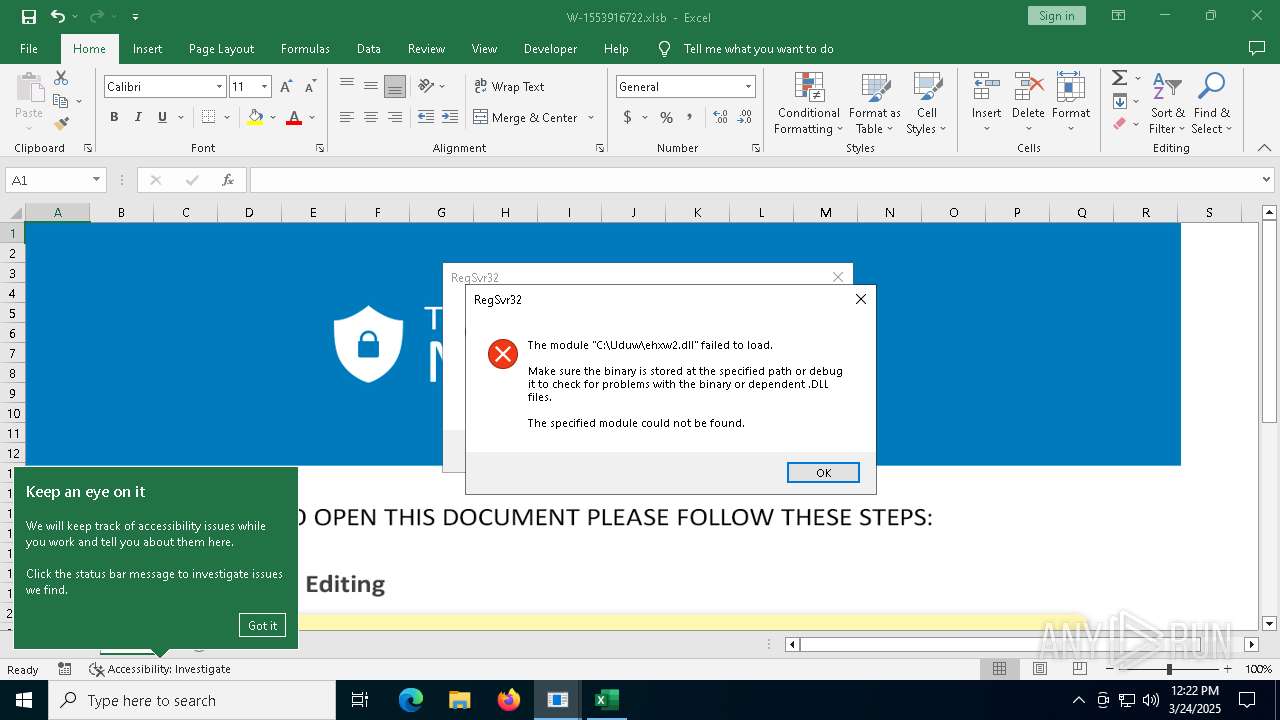The height and width of the screenshot is (720, 1280).
Task: Toggle Wrap Text
Action: pos(509,86)
